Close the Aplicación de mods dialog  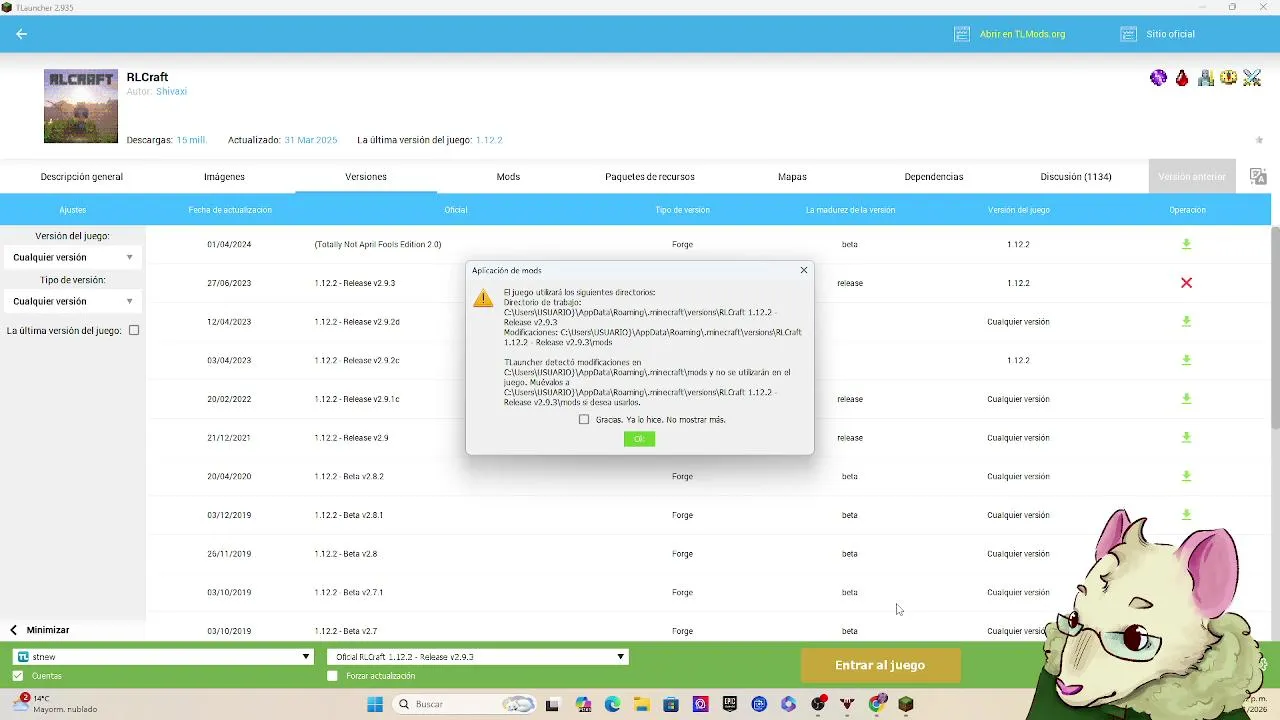click(x=803, y=270)
